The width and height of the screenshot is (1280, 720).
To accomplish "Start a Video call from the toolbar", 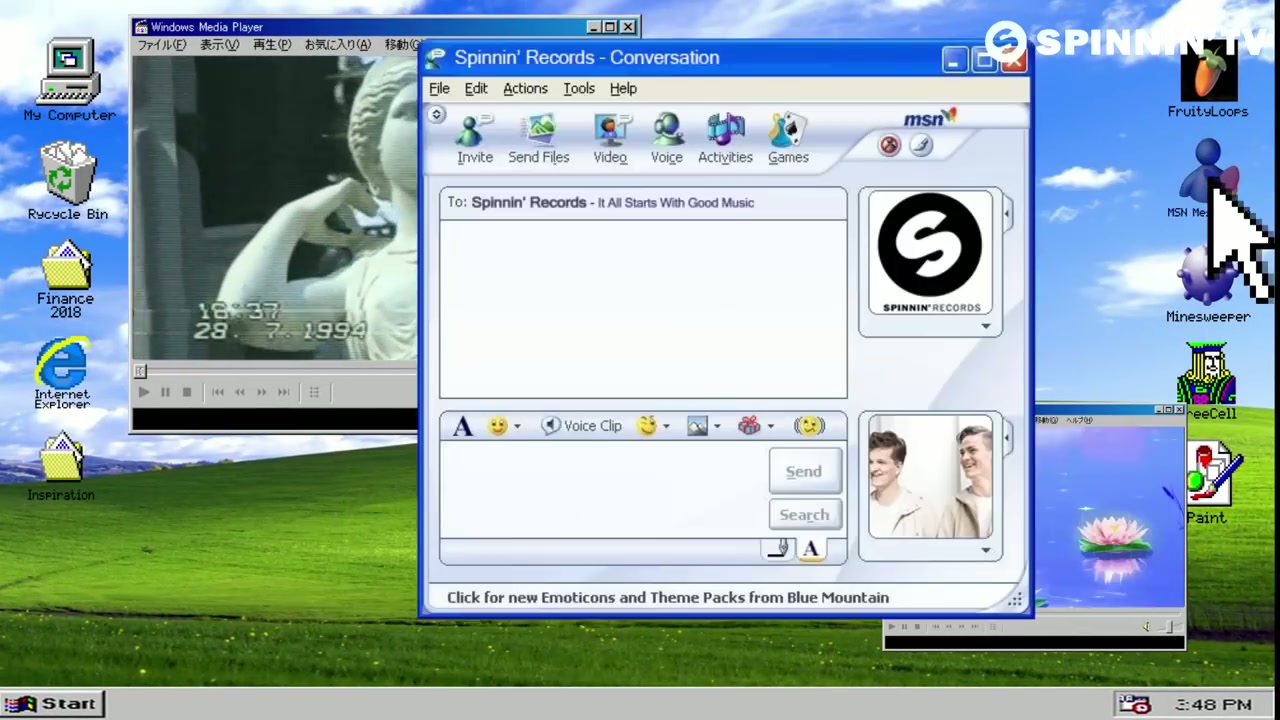I will coord(610,139).
